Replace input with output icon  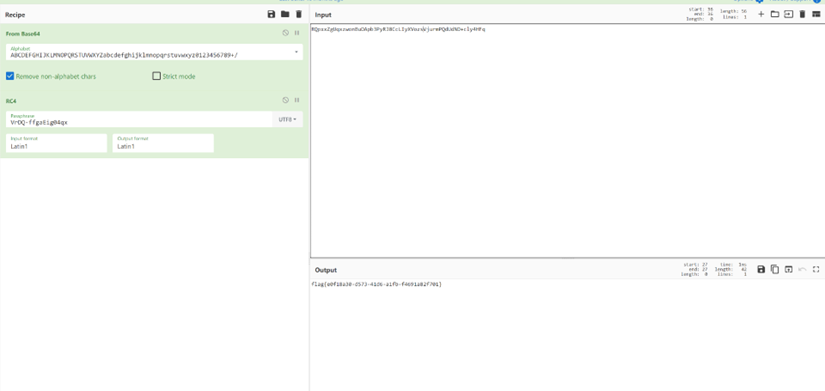[788, 269]
